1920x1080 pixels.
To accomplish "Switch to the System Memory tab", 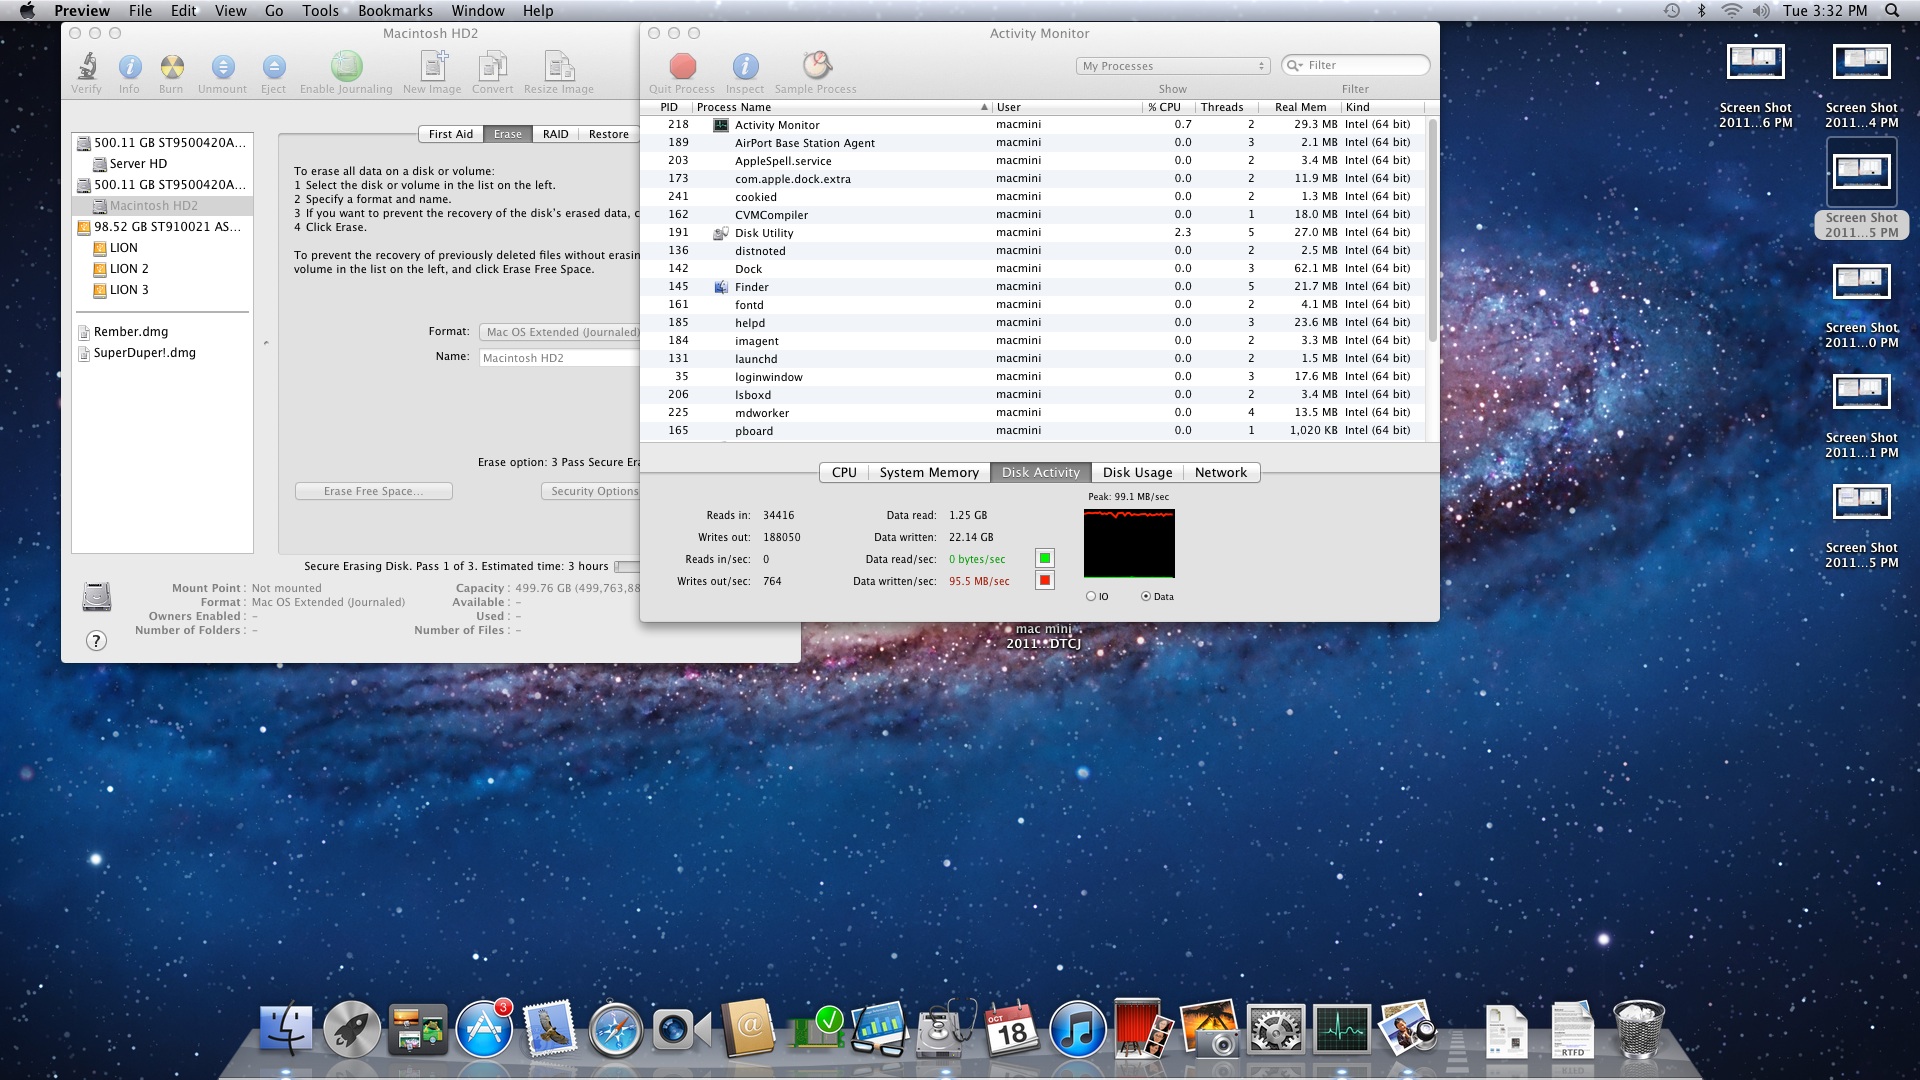I will [x=928, y=473].
